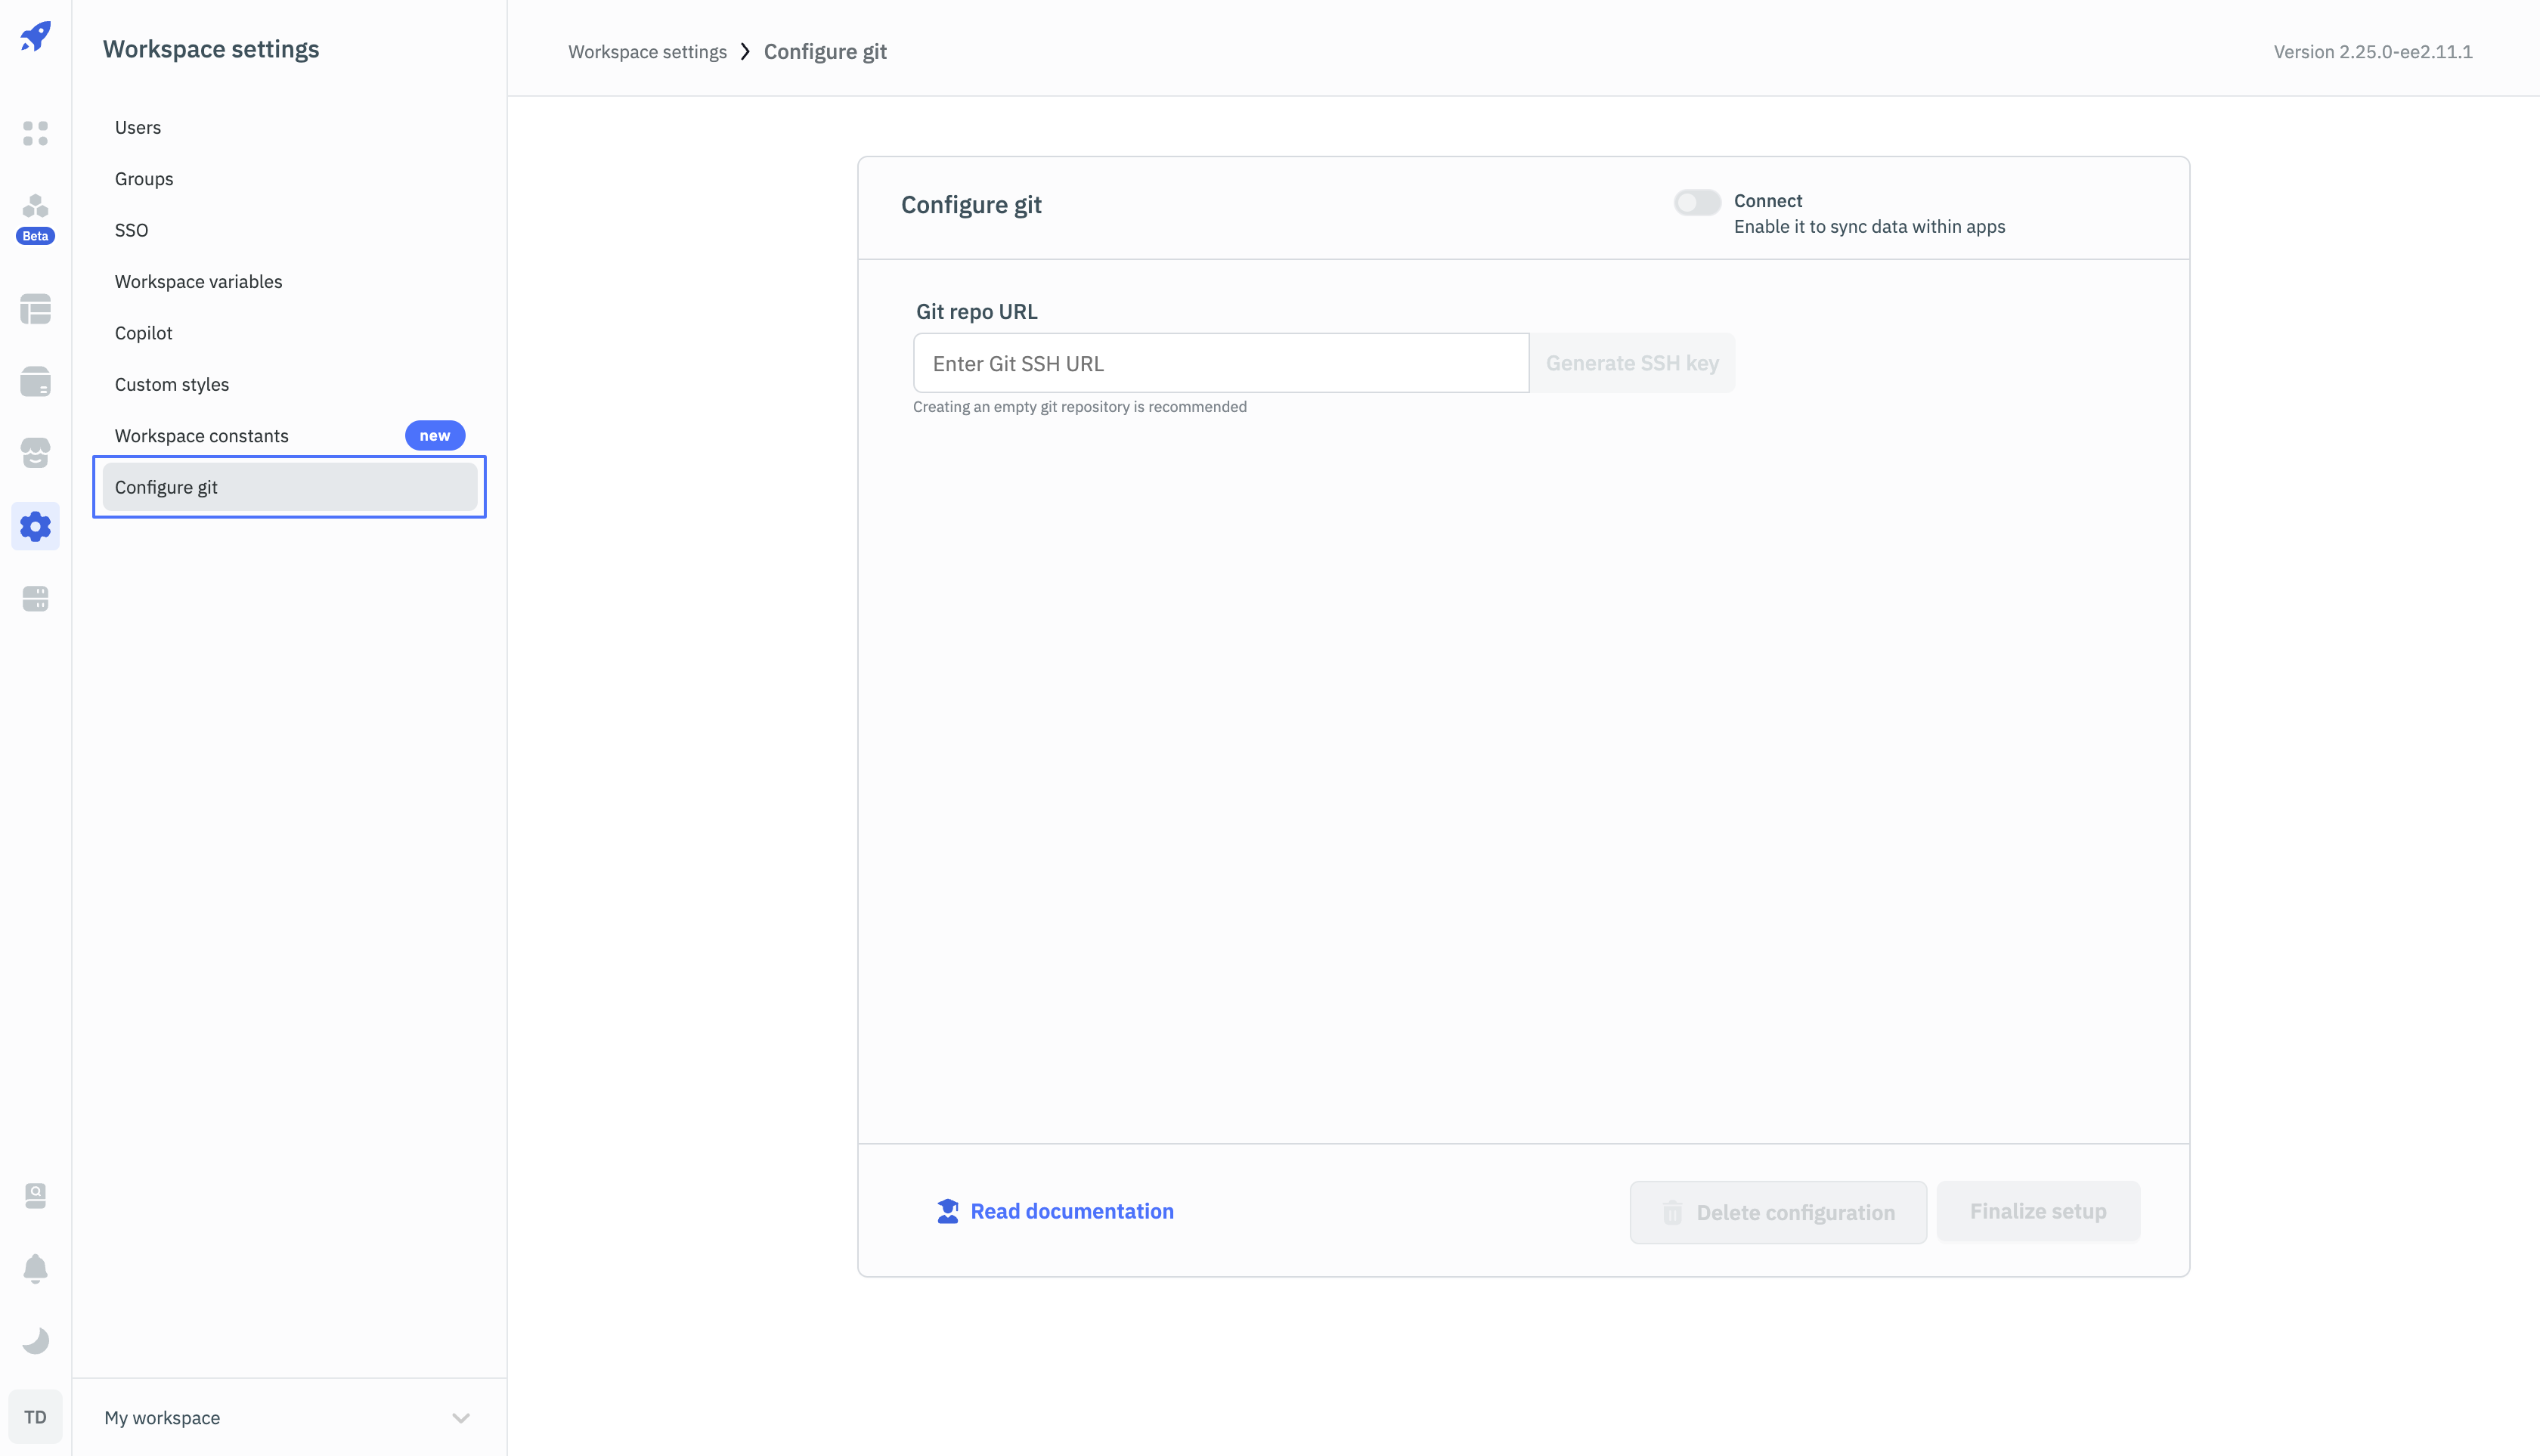Screen dimensions: 2540x1456
Task: Focus the Git SSH URL input field
Action: click(1220, 363)
